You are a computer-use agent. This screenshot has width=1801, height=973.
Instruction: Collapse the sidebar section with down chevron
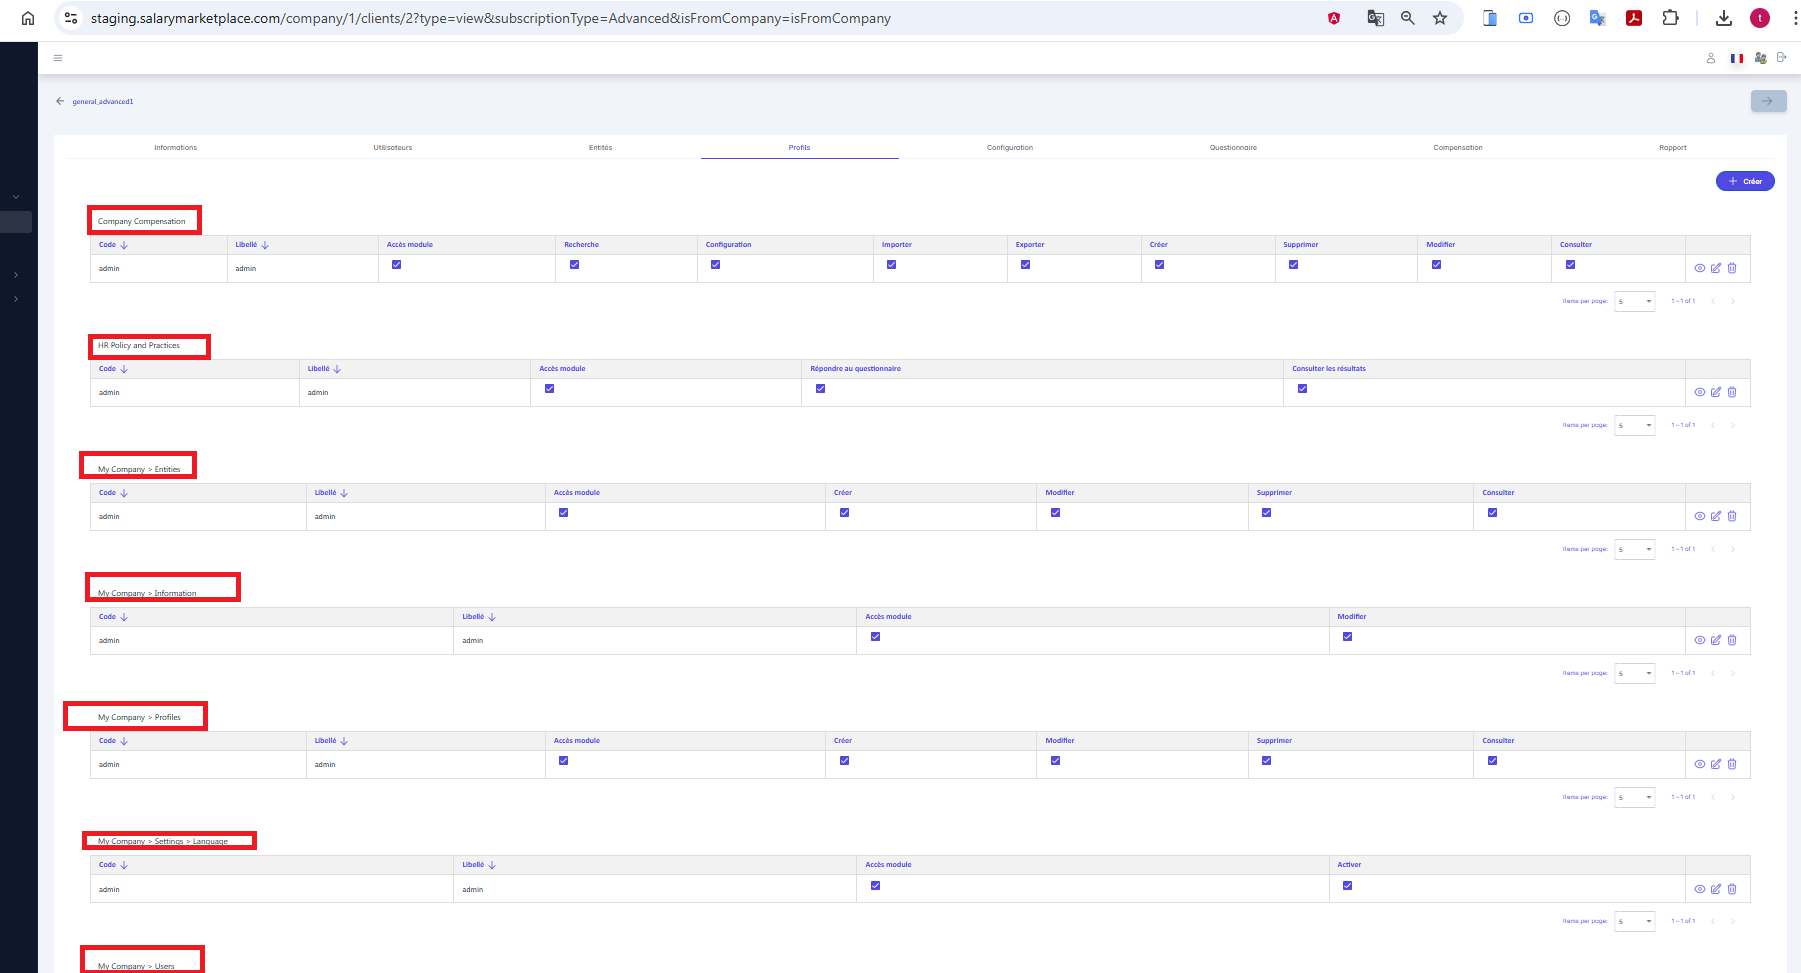[16, 197]
